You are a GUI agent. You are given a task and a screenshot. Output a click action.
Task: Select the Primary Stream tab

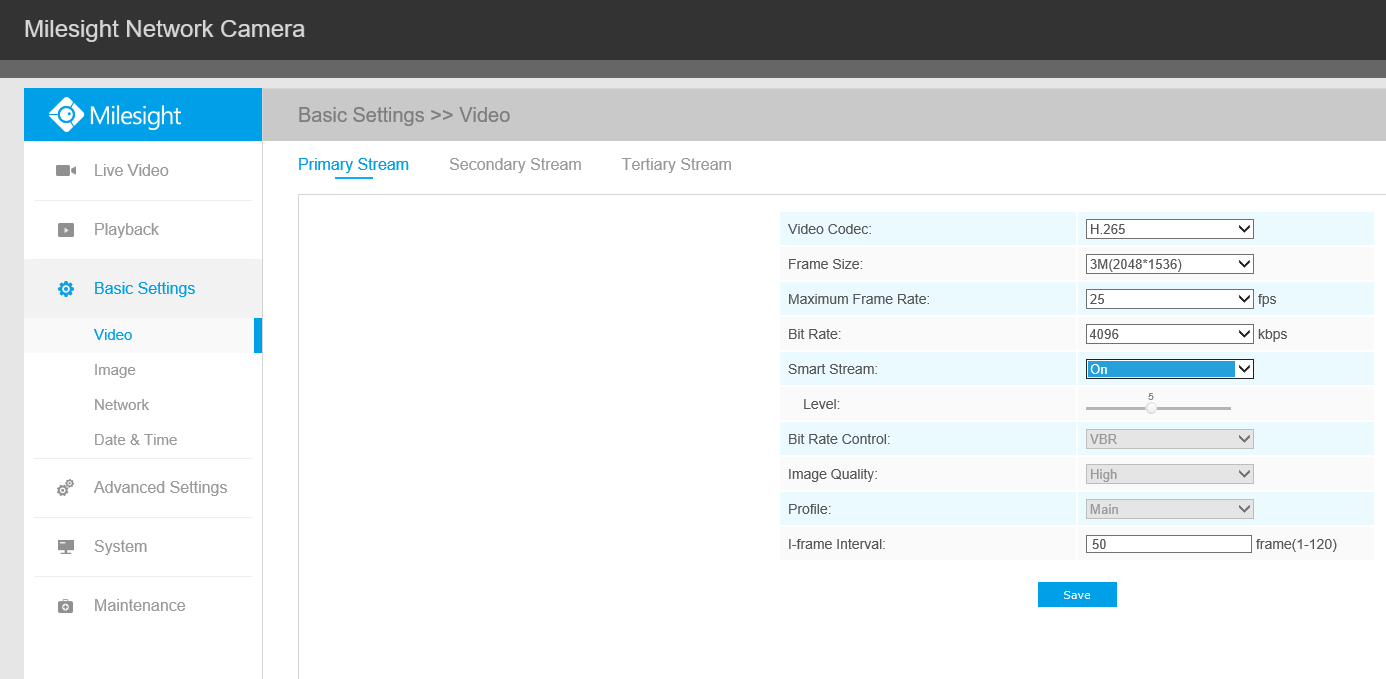point(353,164)
